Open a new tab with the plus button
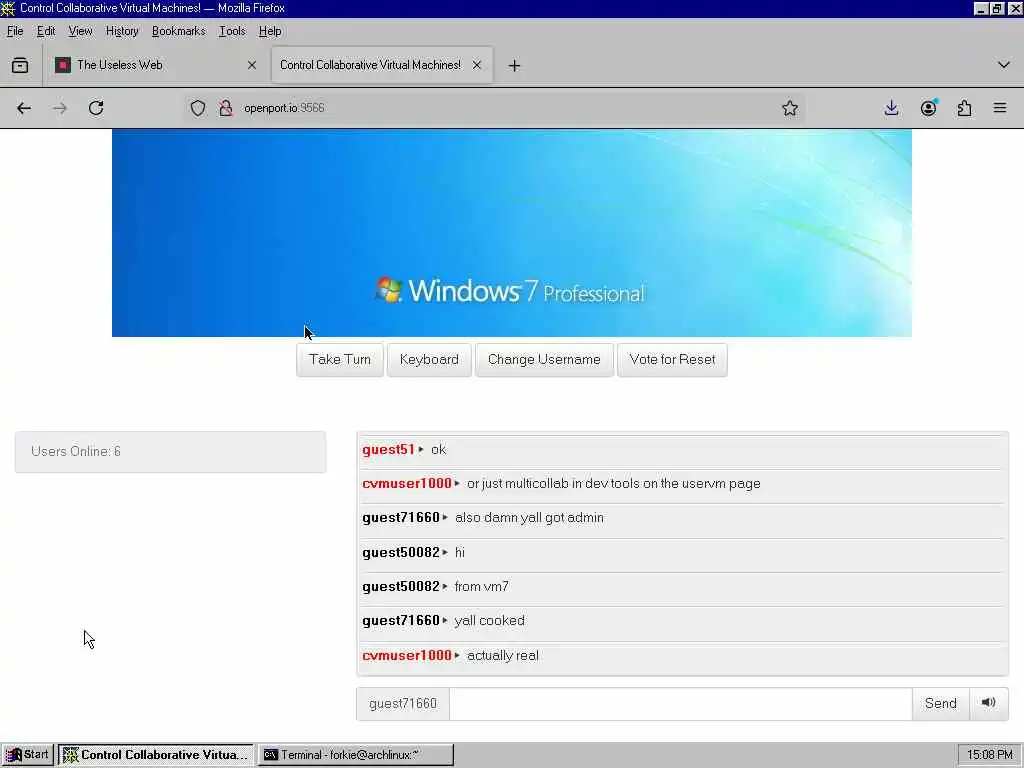This screenshot has width=1024, height=768. coord(514,65)
